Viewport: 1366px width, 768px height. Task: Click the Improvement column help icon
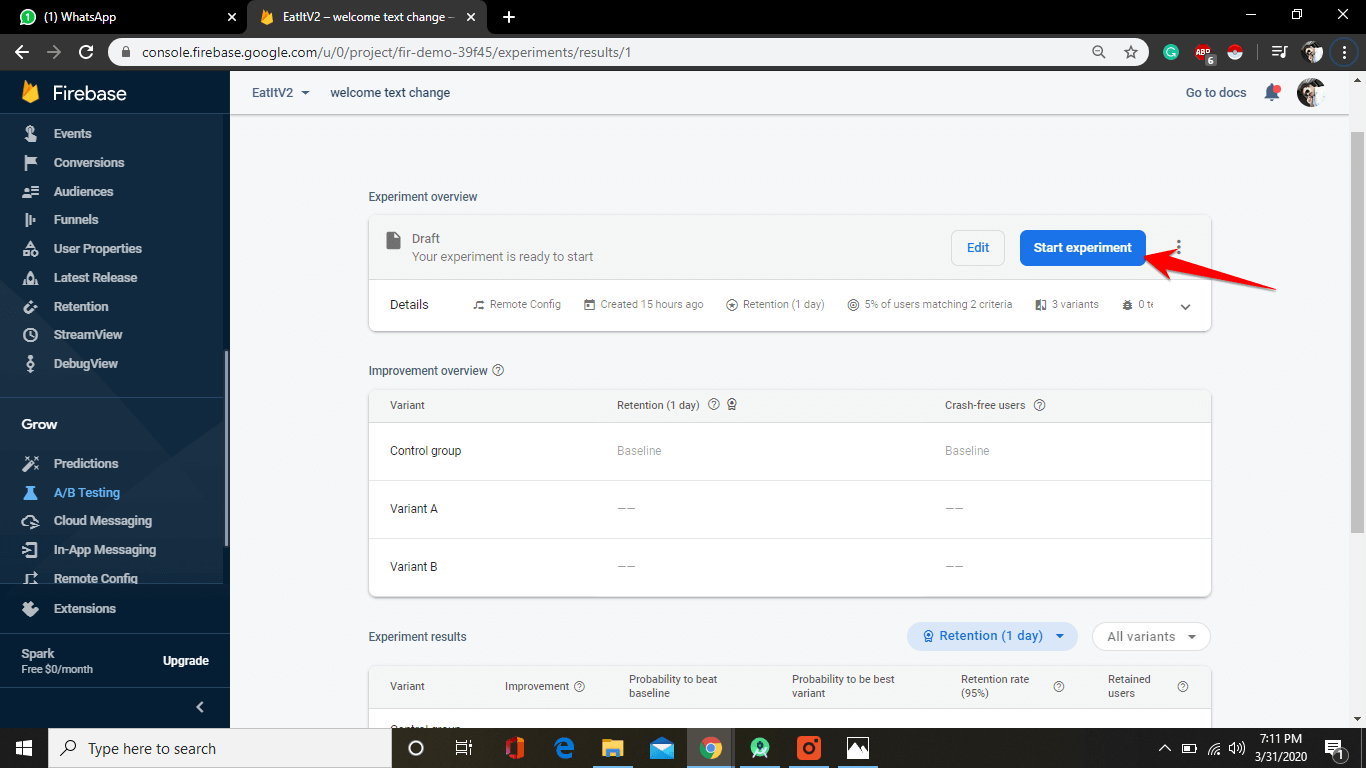coord(580,686)
